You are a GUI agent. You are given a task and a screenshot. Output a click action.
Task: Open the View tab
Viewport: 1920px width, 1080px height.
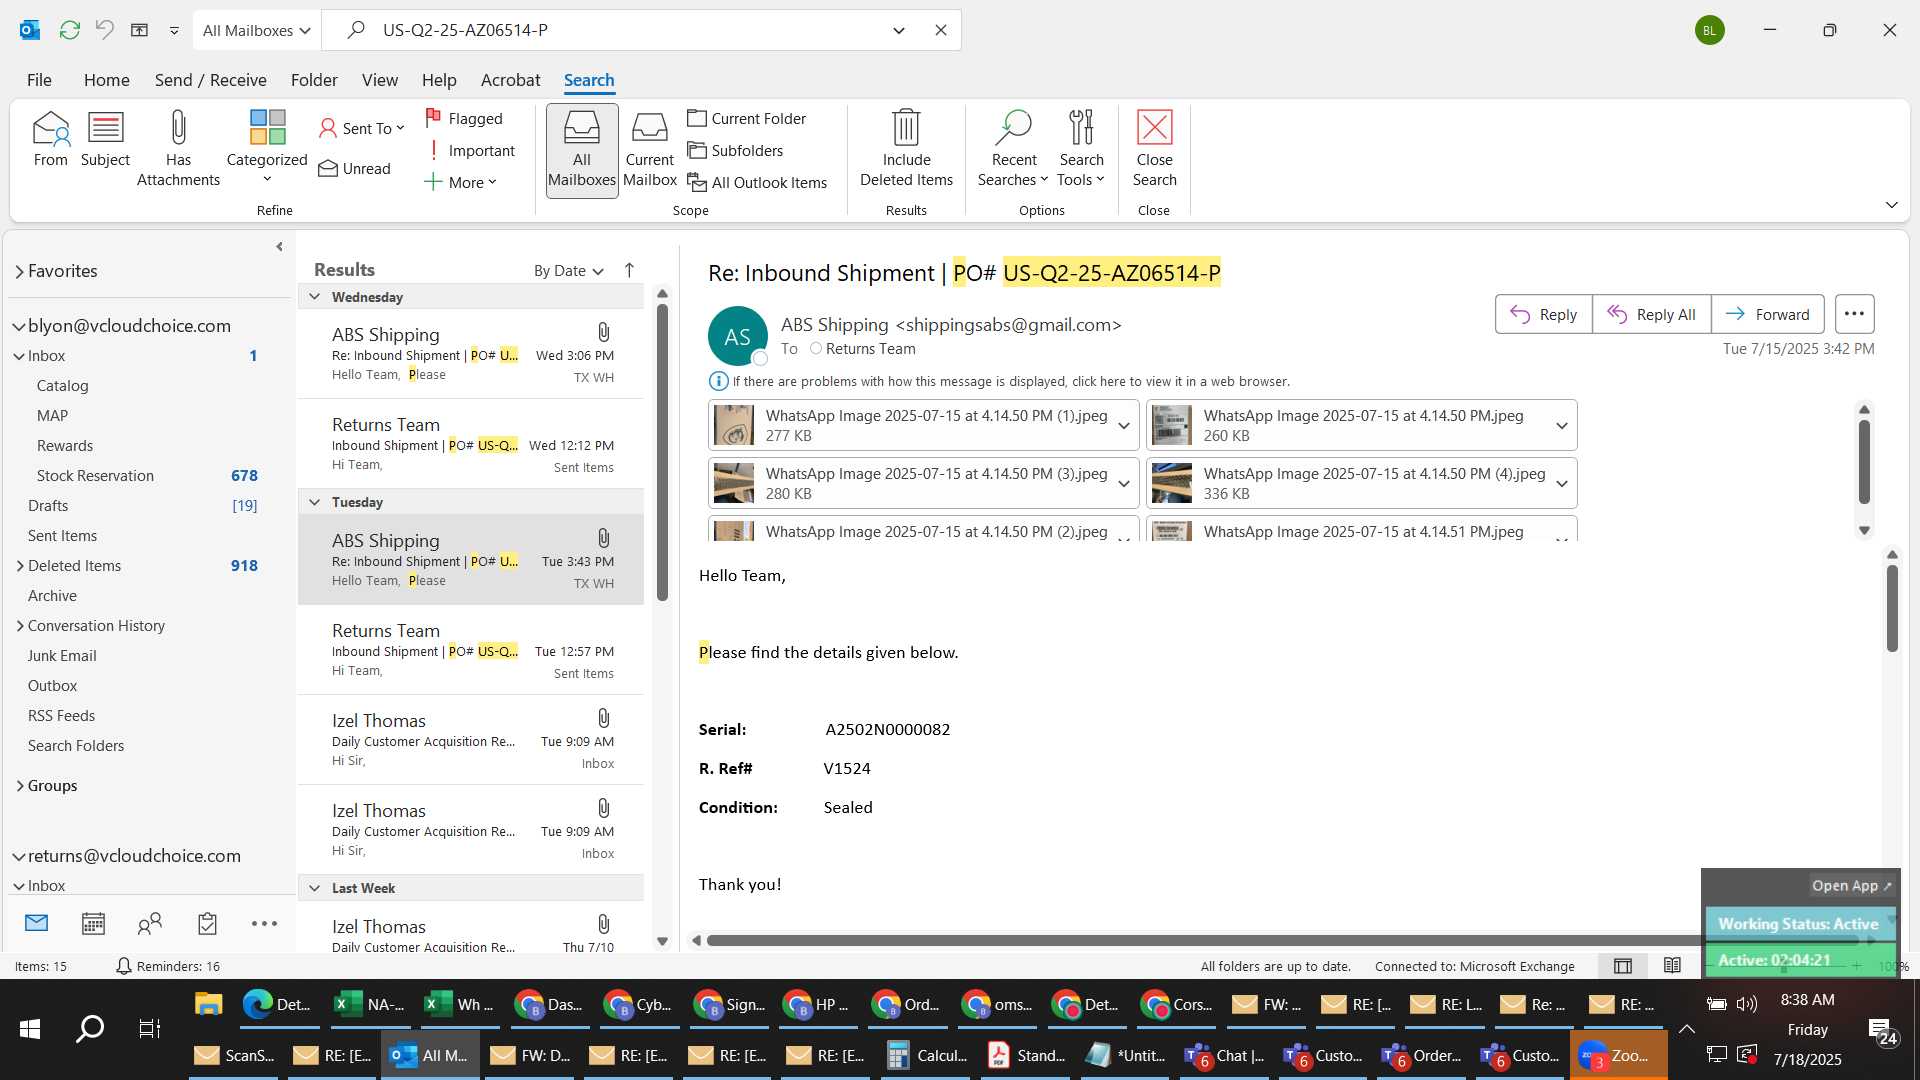click(x=379, y=80)
